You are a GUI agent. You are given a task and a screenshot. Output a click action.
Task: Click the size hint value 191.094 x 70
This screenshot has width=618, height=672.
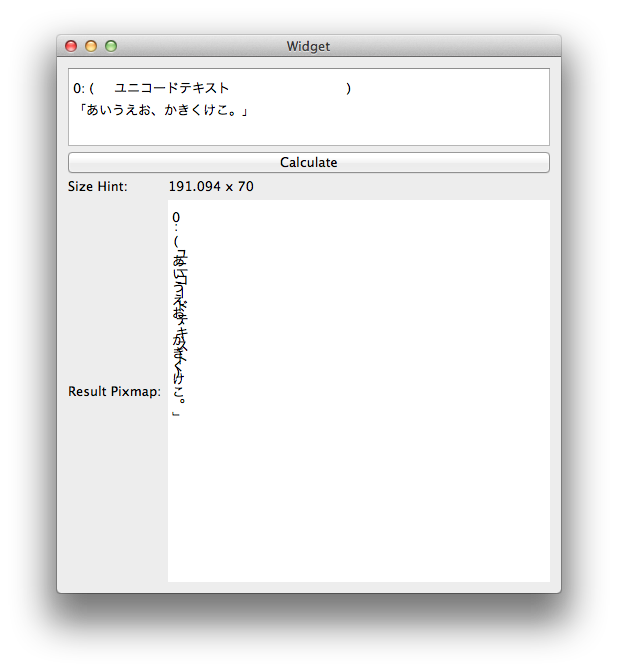click(211, 187)
